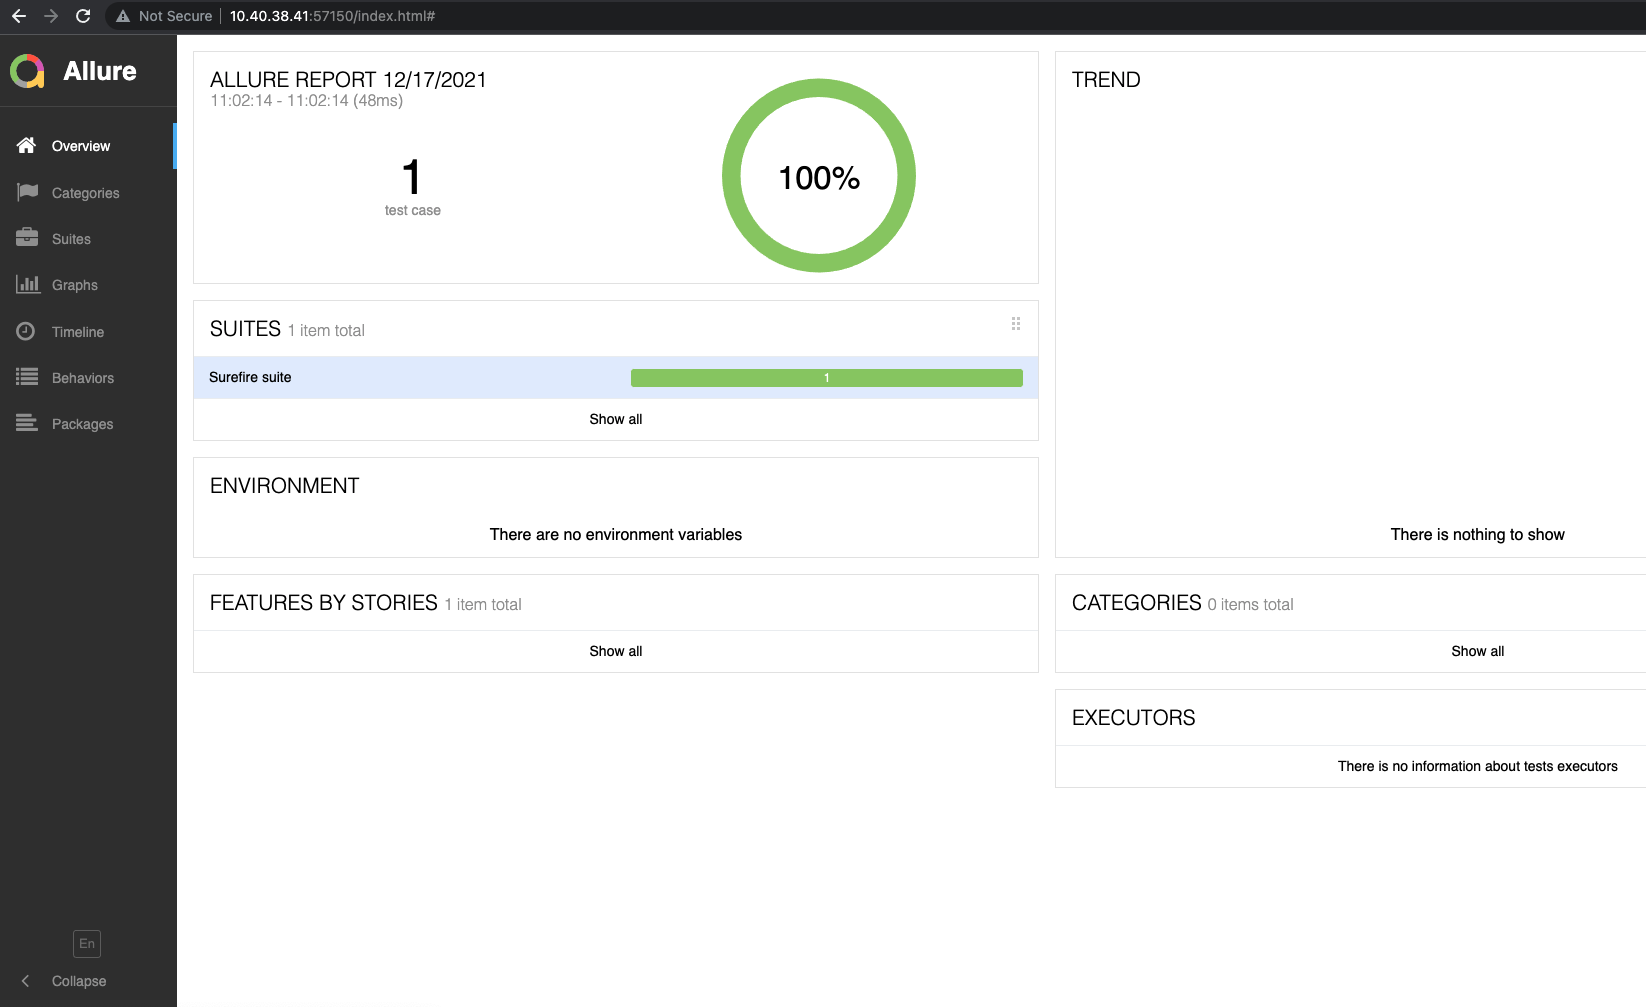Go to Overview menu label
This screenshot has height=1007, width=1646.
81,146
